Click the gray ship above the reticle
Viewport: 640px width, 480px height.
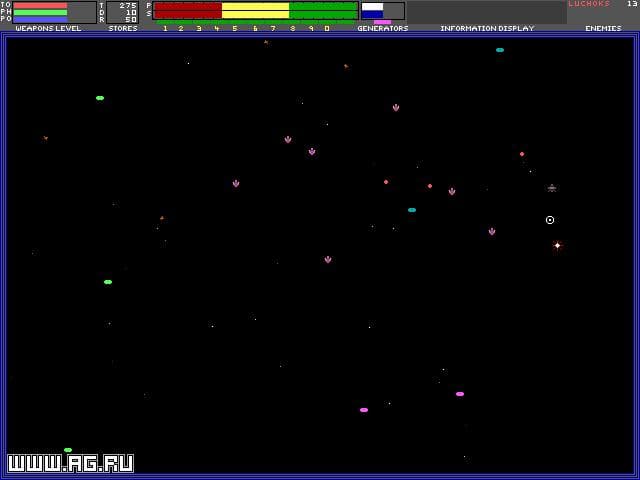(x=552, y=188)
